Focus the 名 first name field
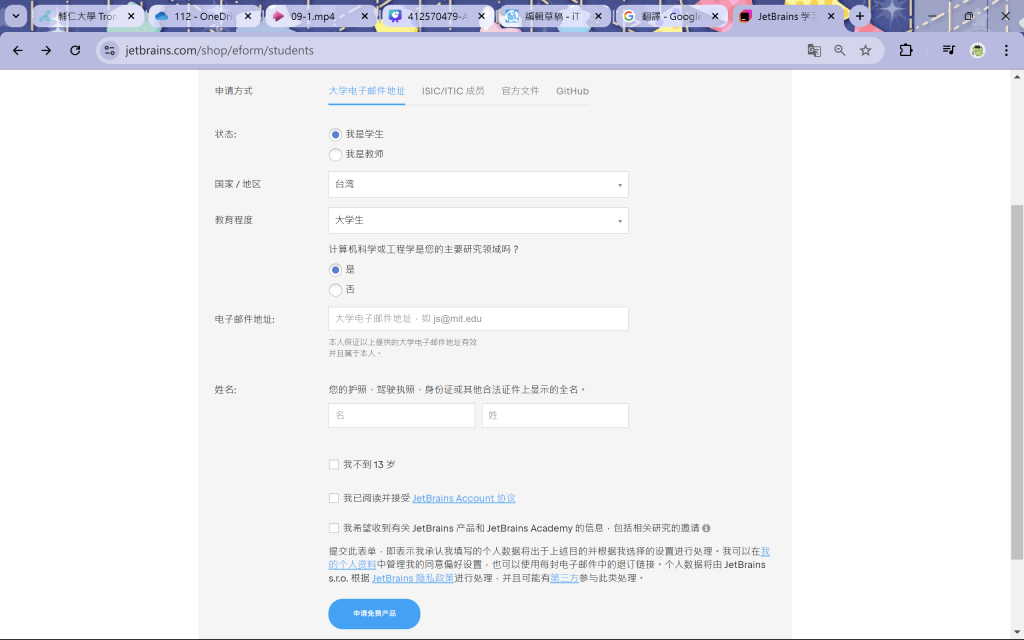Image resolution: width=1024 pixels, height=640 pixels. [402, 415]
